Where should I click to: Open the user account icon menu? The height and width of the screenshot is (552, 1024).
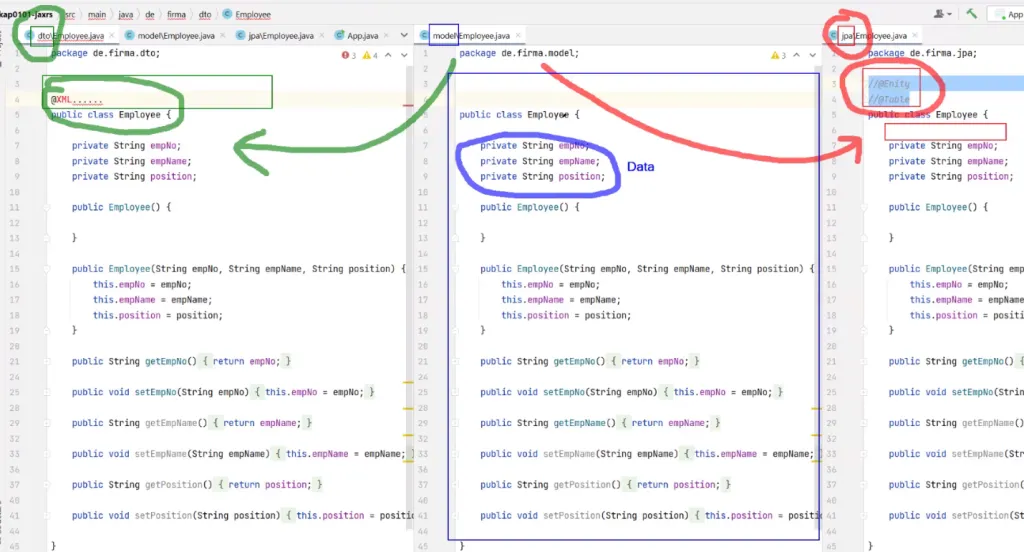pyautogui.click(x=942, y=14)
